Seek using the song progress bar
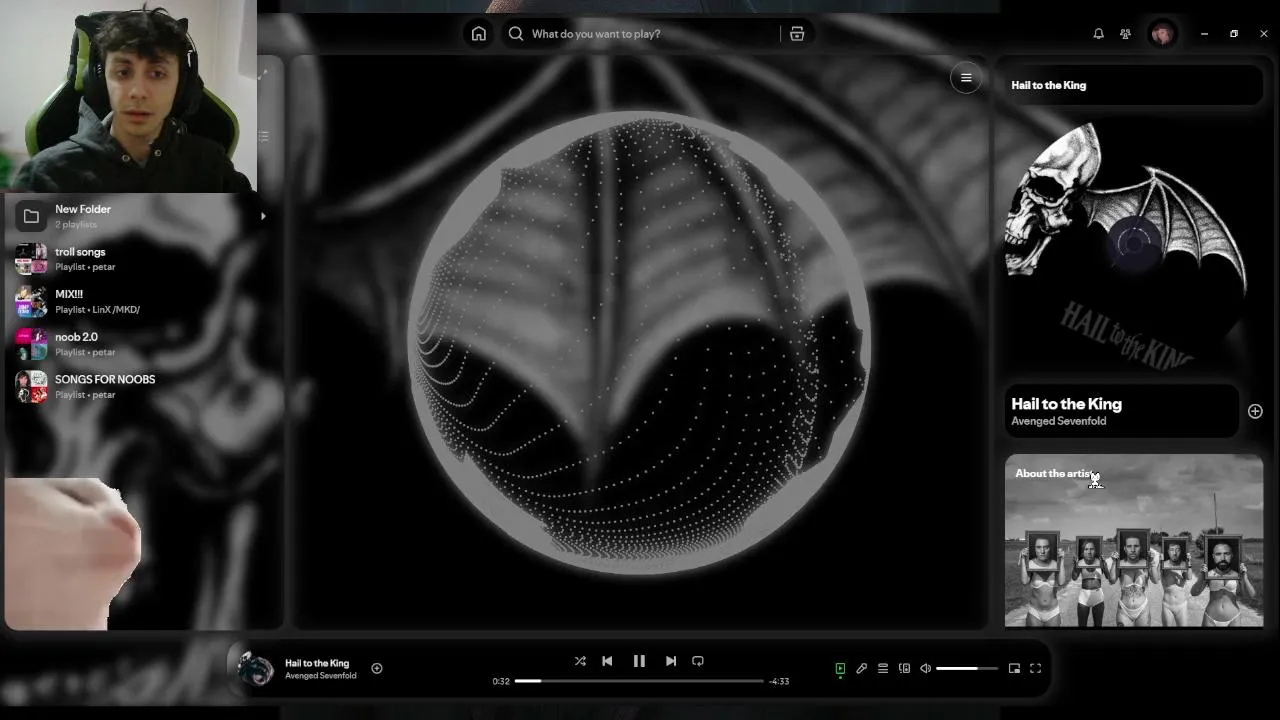This screenshot has height=720, width=1280. [x=639, y=681]
